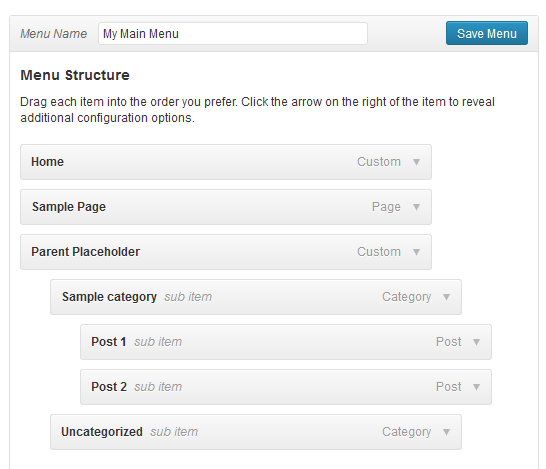Select the Post 2 sub item

[x=286, y=387]
